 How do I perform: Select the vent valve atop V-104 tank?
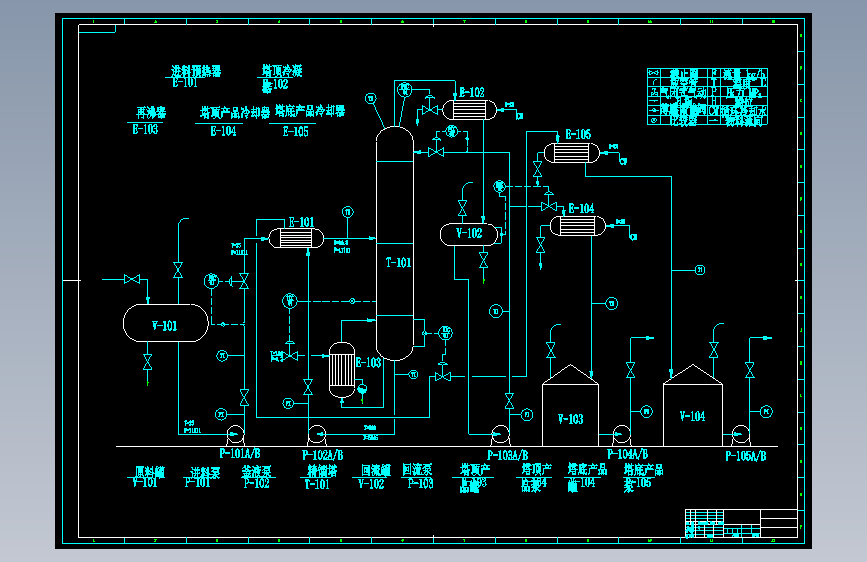tap(714, 350)
